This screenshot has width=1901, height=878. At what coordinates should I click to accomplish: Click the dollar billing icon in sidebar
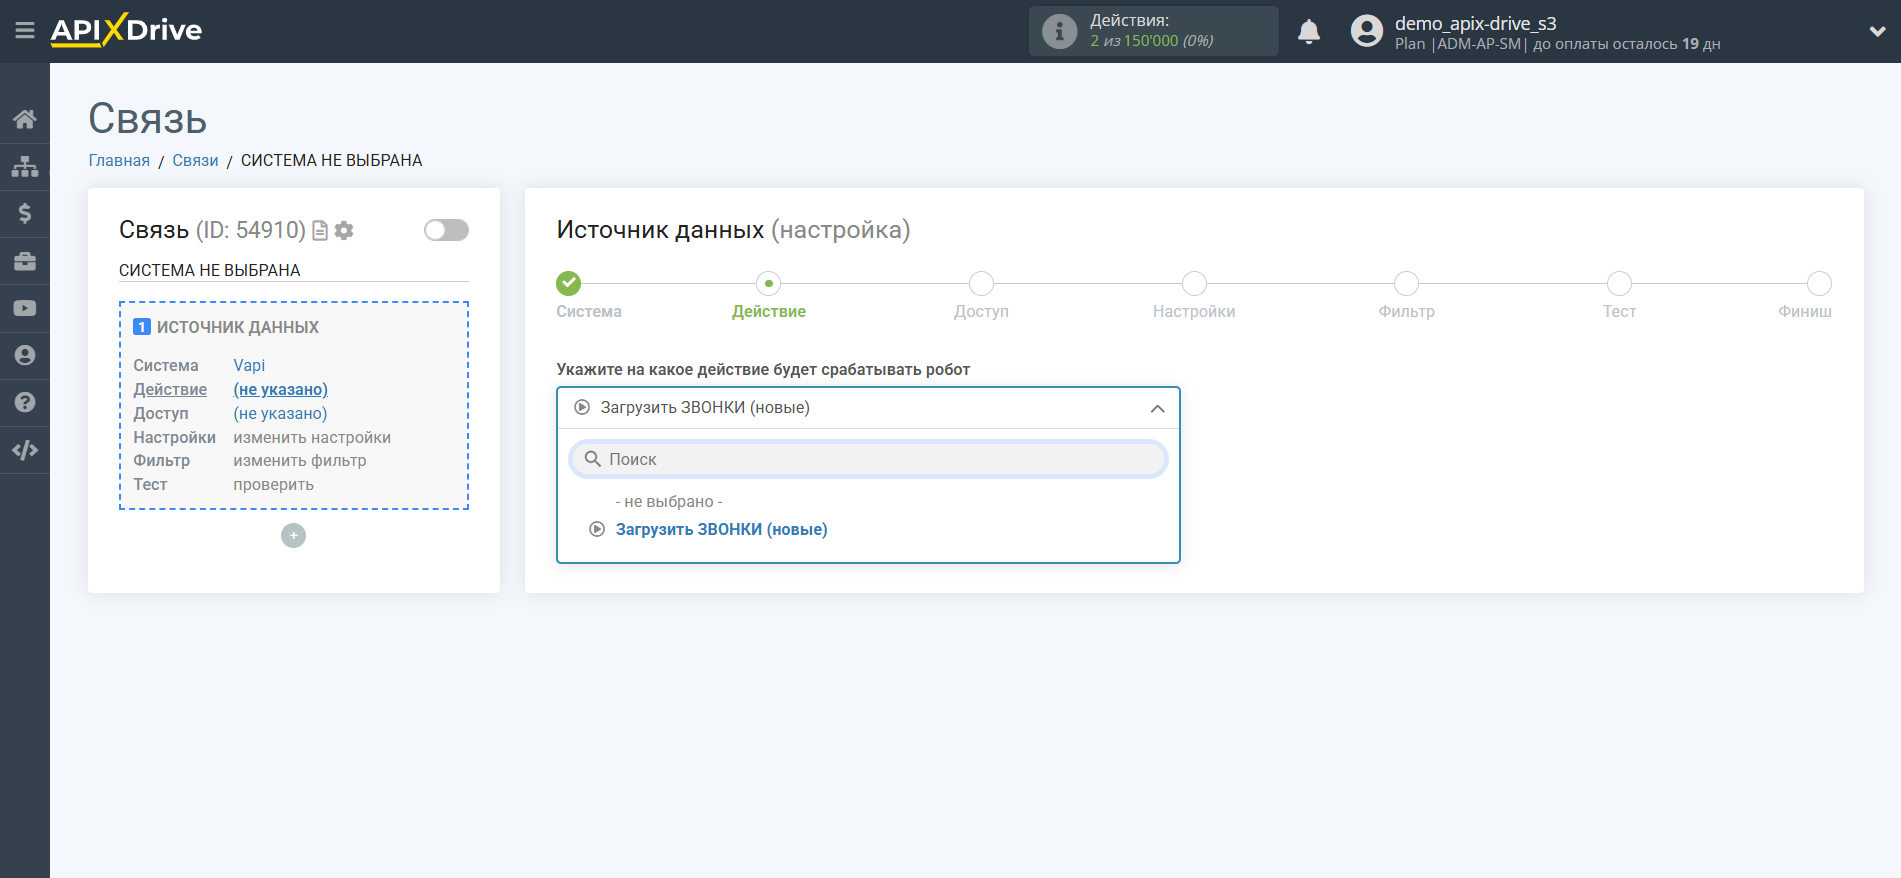(x=25, y=213)
